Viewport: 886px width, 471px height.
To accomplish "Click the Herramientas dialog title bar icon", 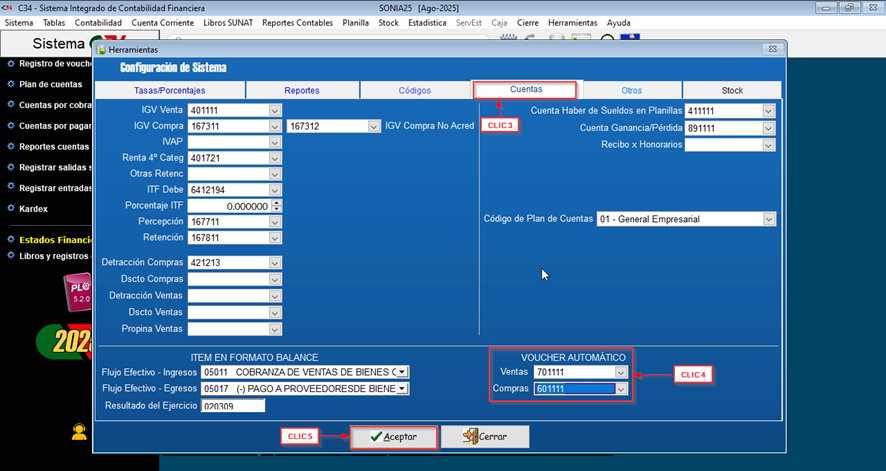I will tap(102, 49).
